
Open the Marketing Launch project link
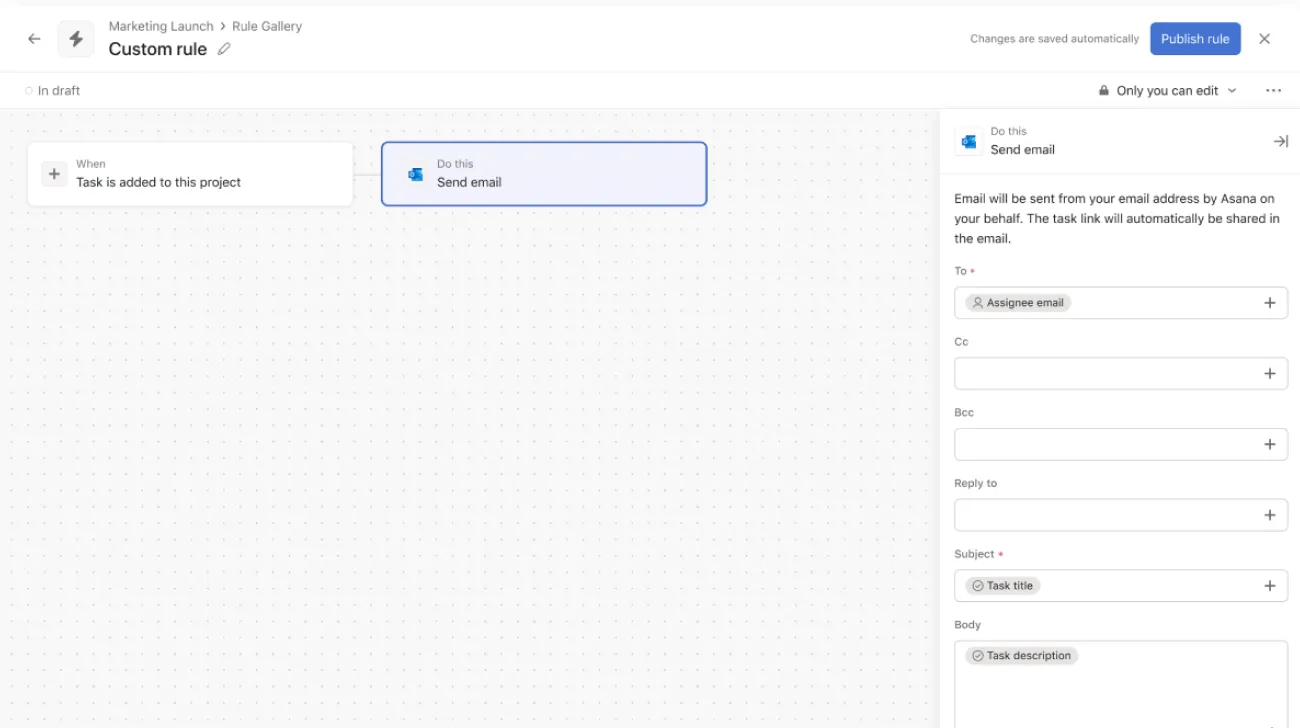point(160,25)
